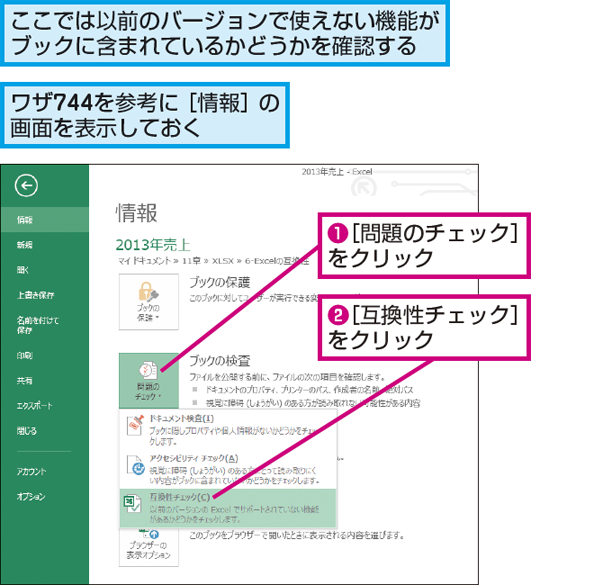Click the 互換性チェック icon in the menu

pyautogui.click(x=133, y=503)
